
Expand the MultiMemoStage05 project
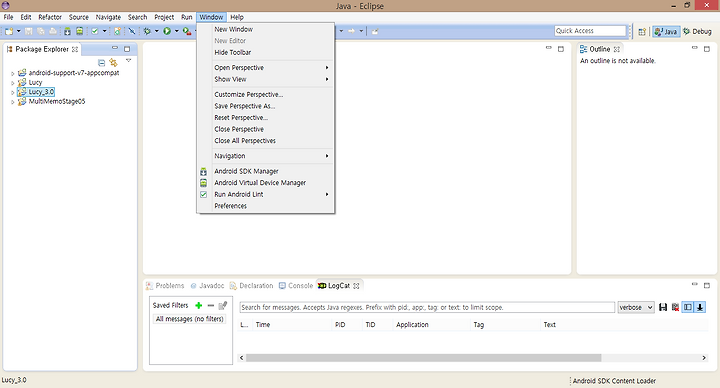click(12, 102)
